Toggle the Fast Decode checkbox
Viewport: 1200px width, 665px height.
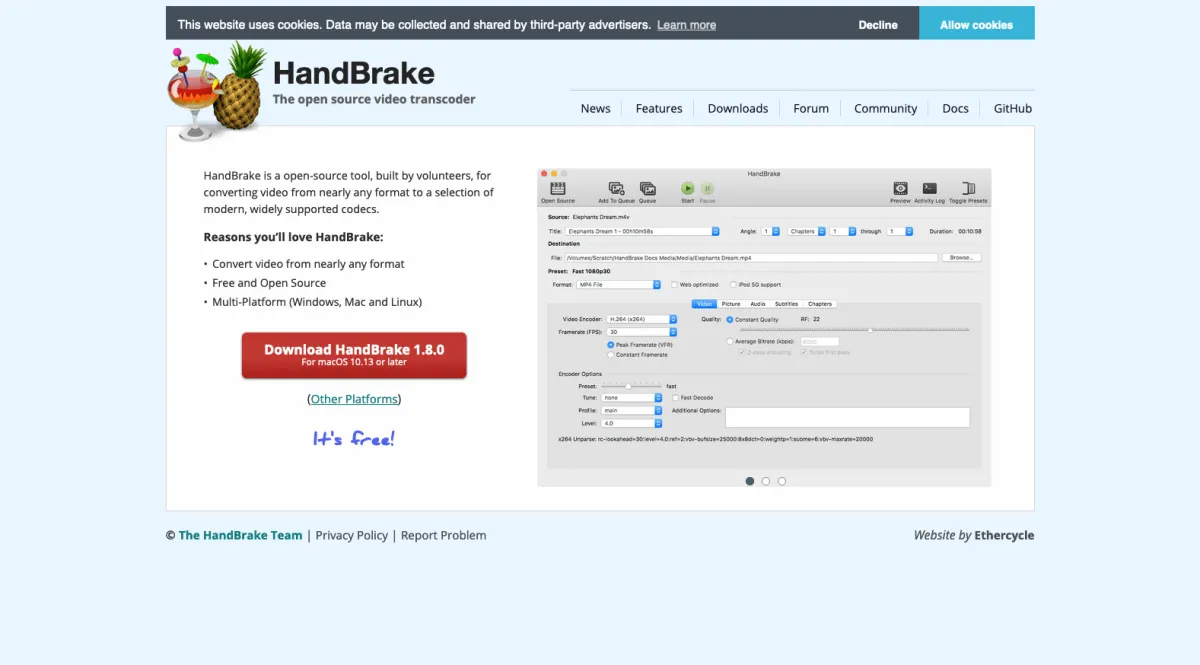tap(675, 398)
